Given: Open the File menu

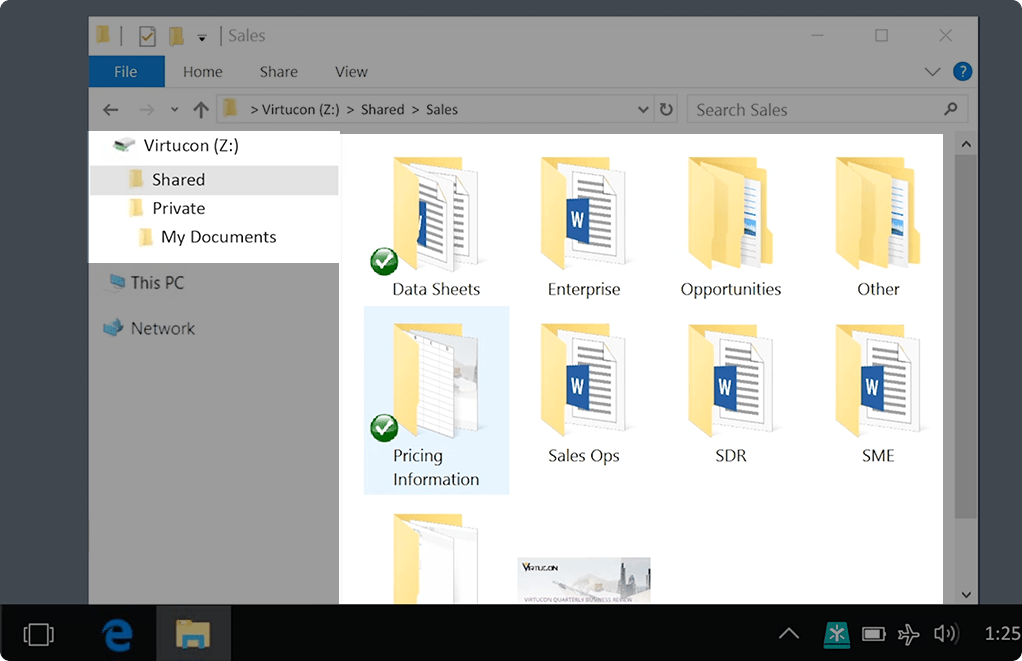Looking at the screenshot, I should pyautogui.click(x=126, y=71).
